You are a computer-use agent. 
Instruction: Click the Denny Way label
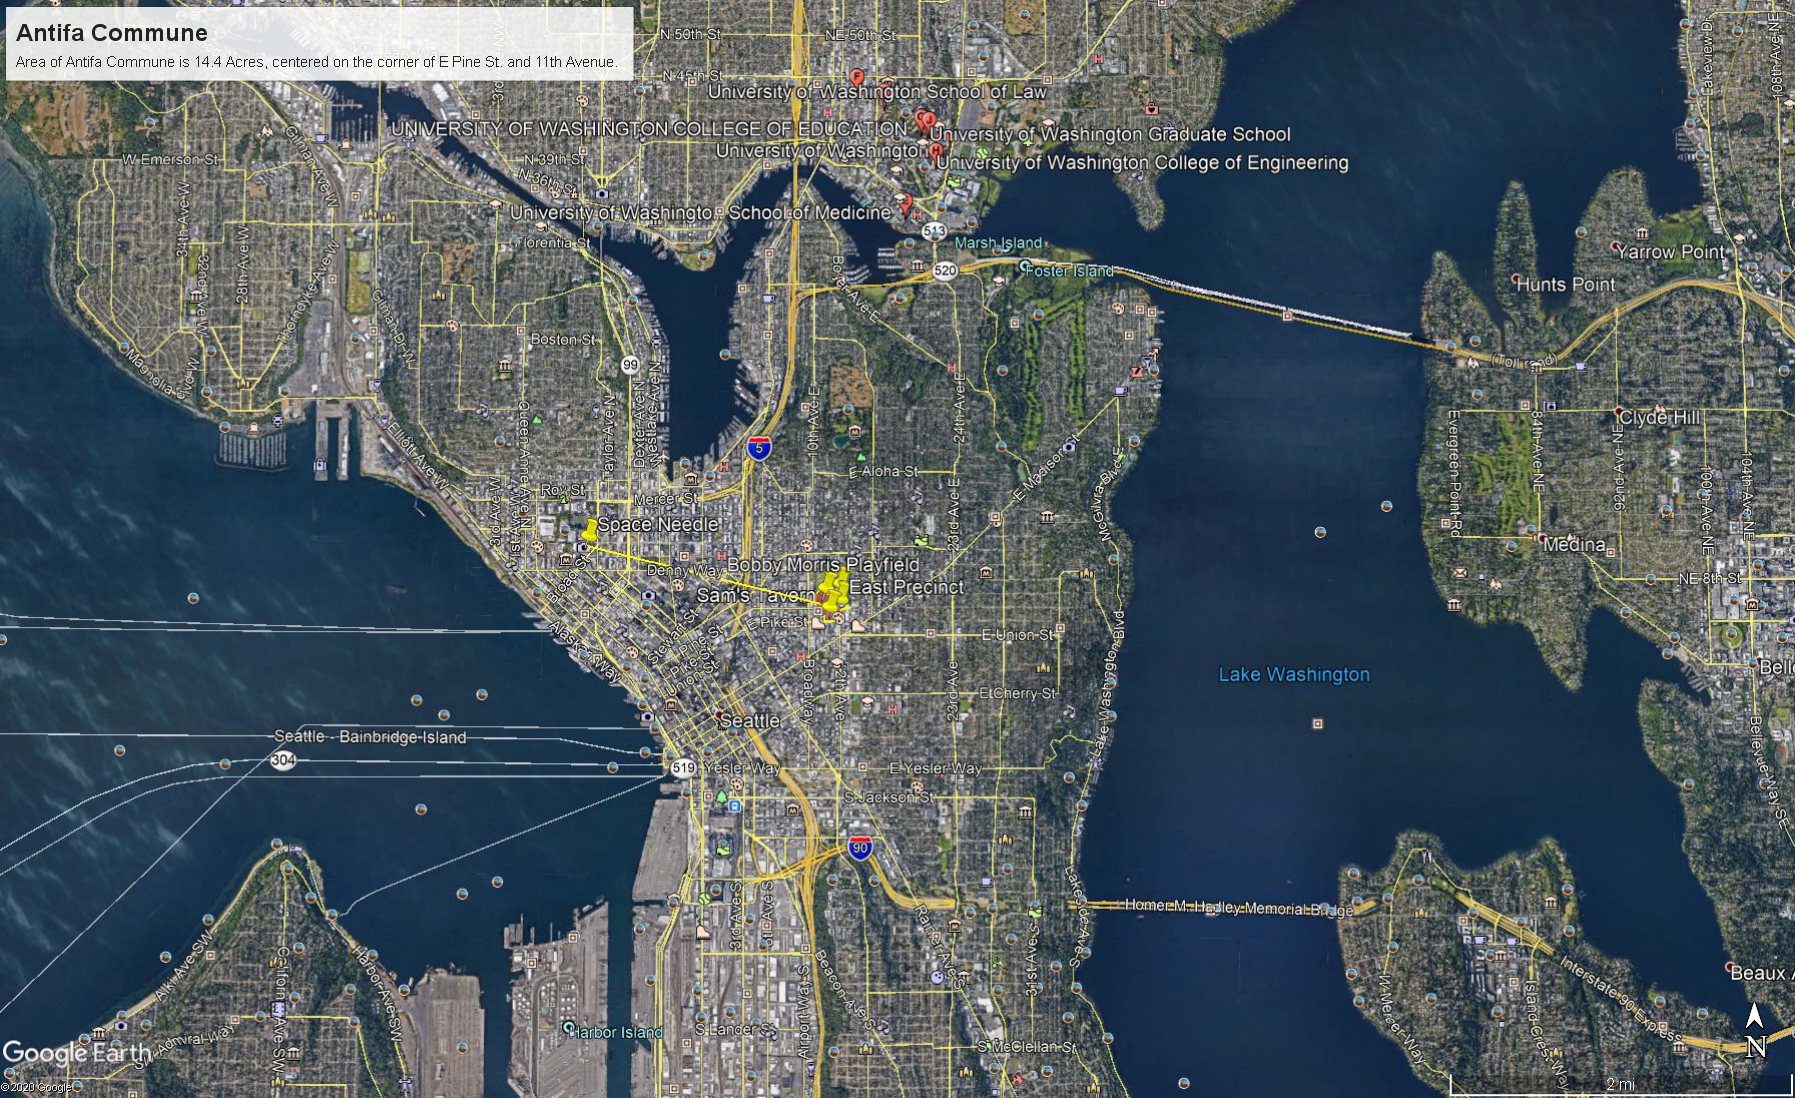pos(685,570)
